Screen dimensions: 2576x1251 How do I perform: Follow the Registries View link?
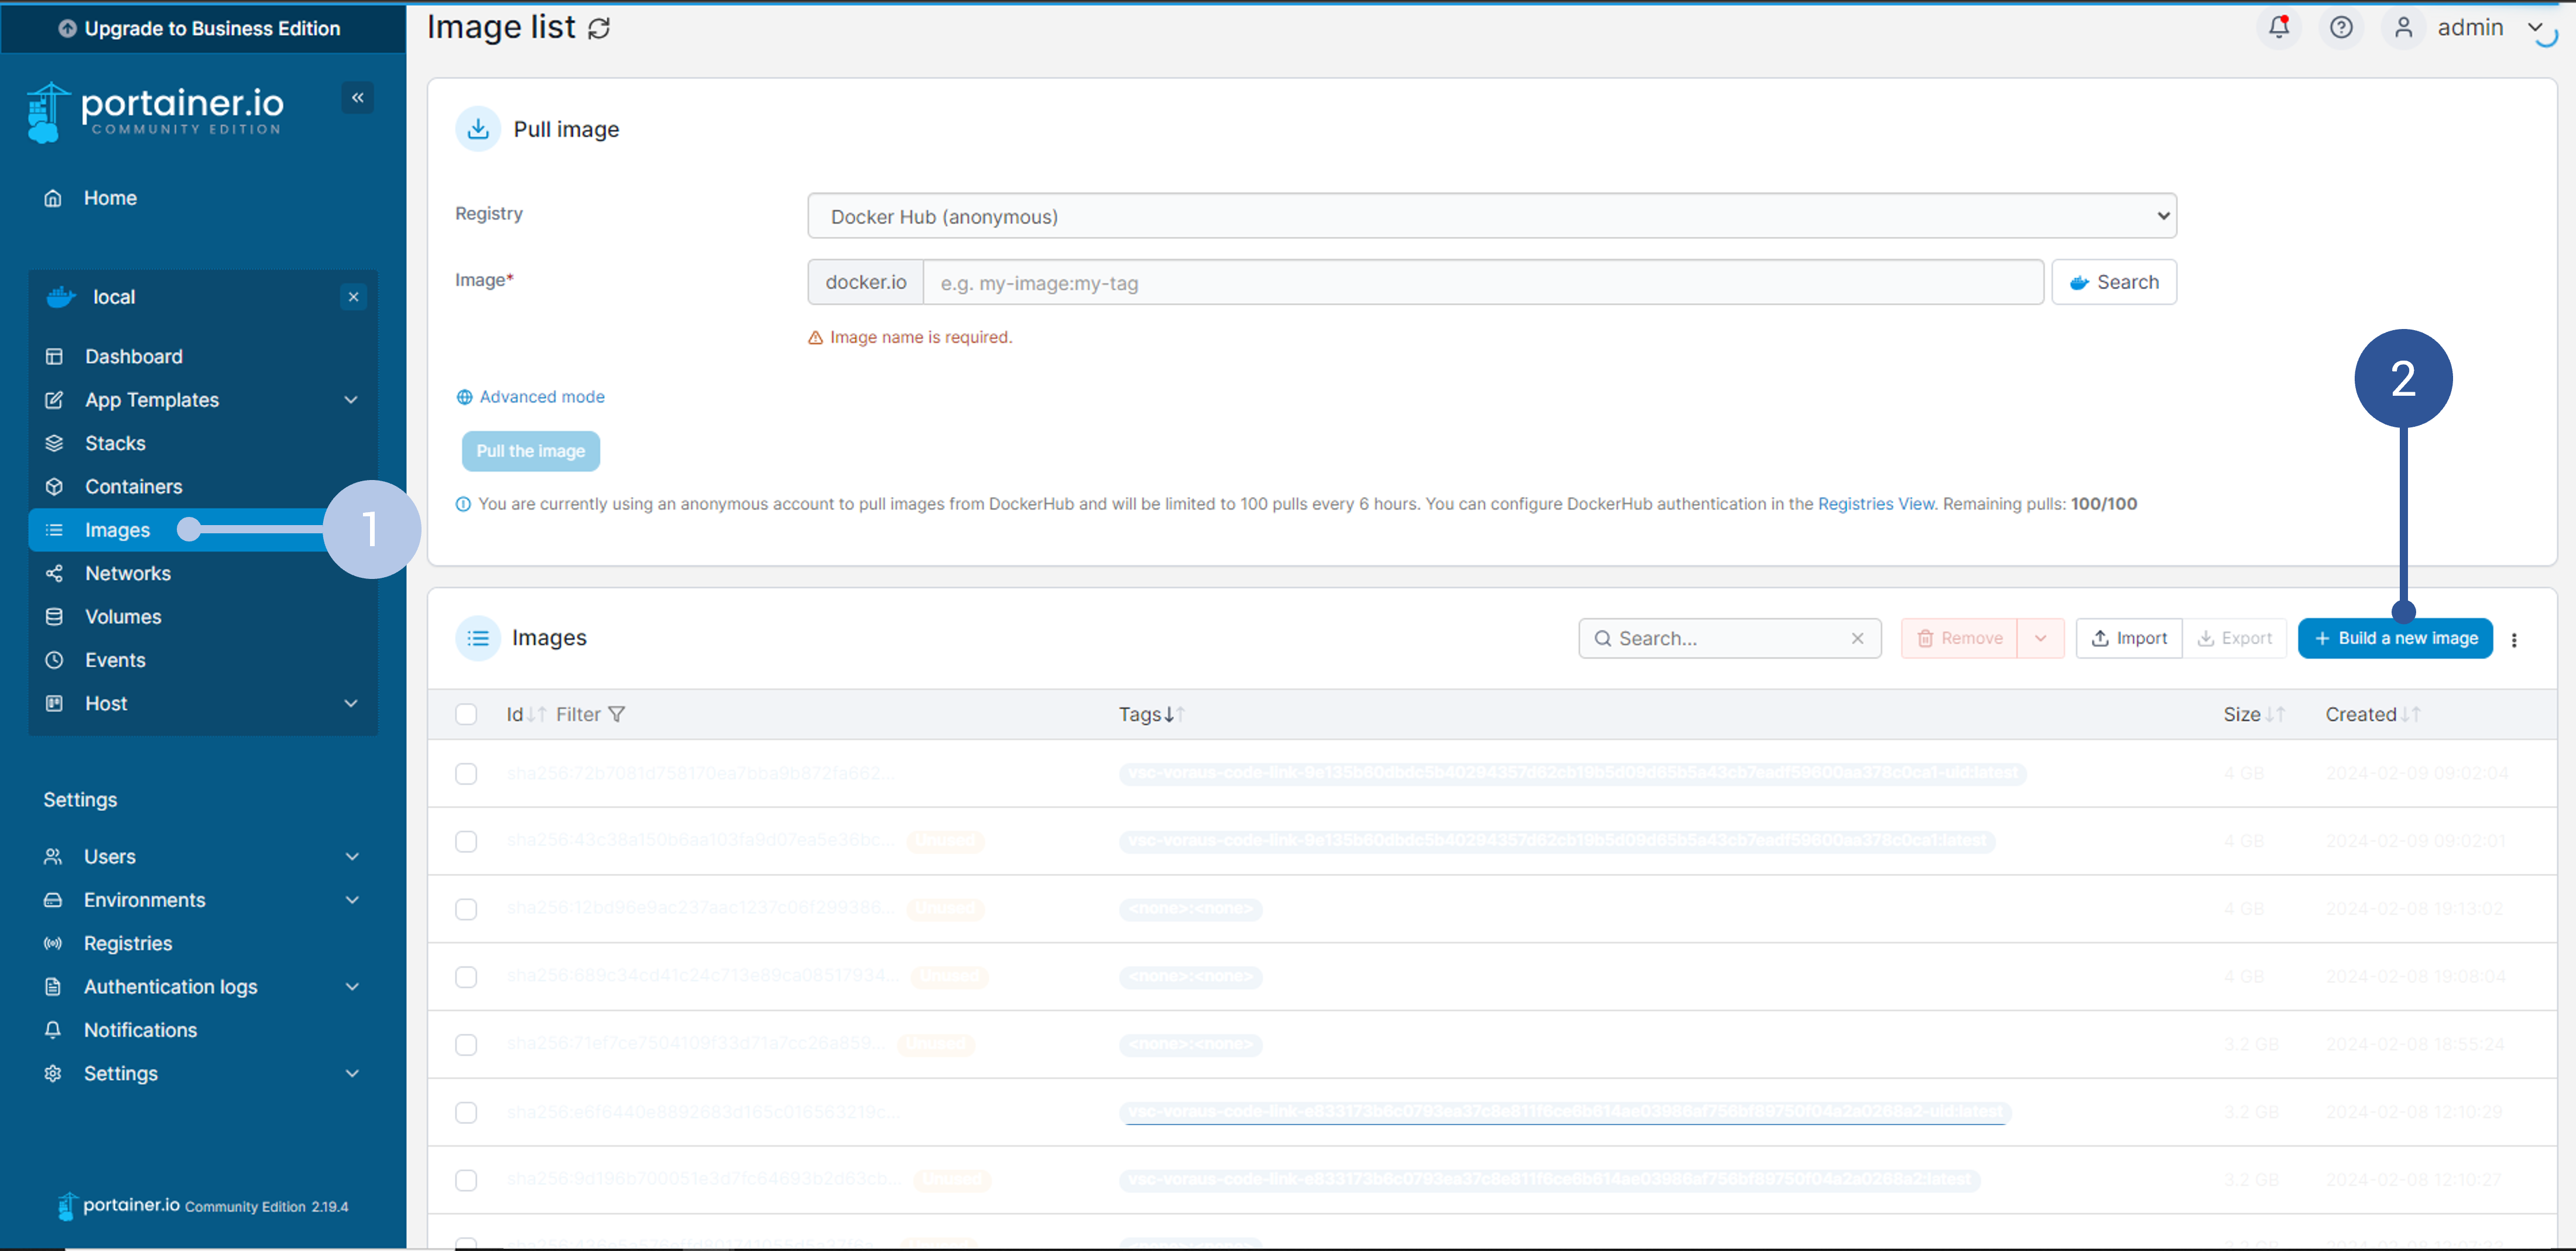click(1875, 504)
